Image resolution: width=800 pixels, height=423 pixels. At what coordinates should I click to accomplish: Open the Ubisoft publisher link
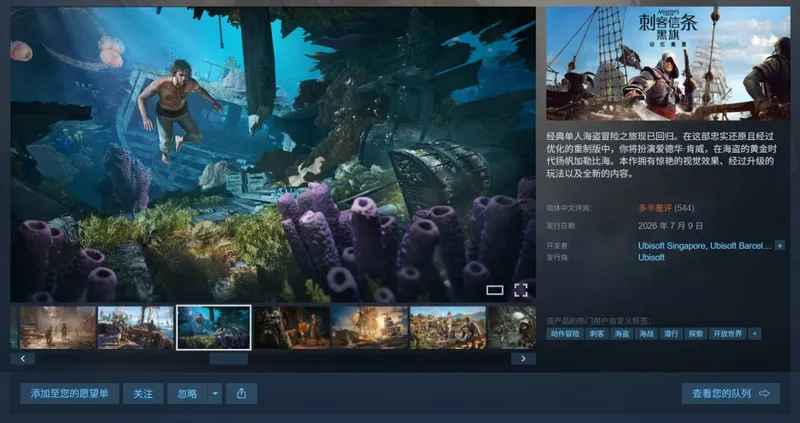coord(651,257)
